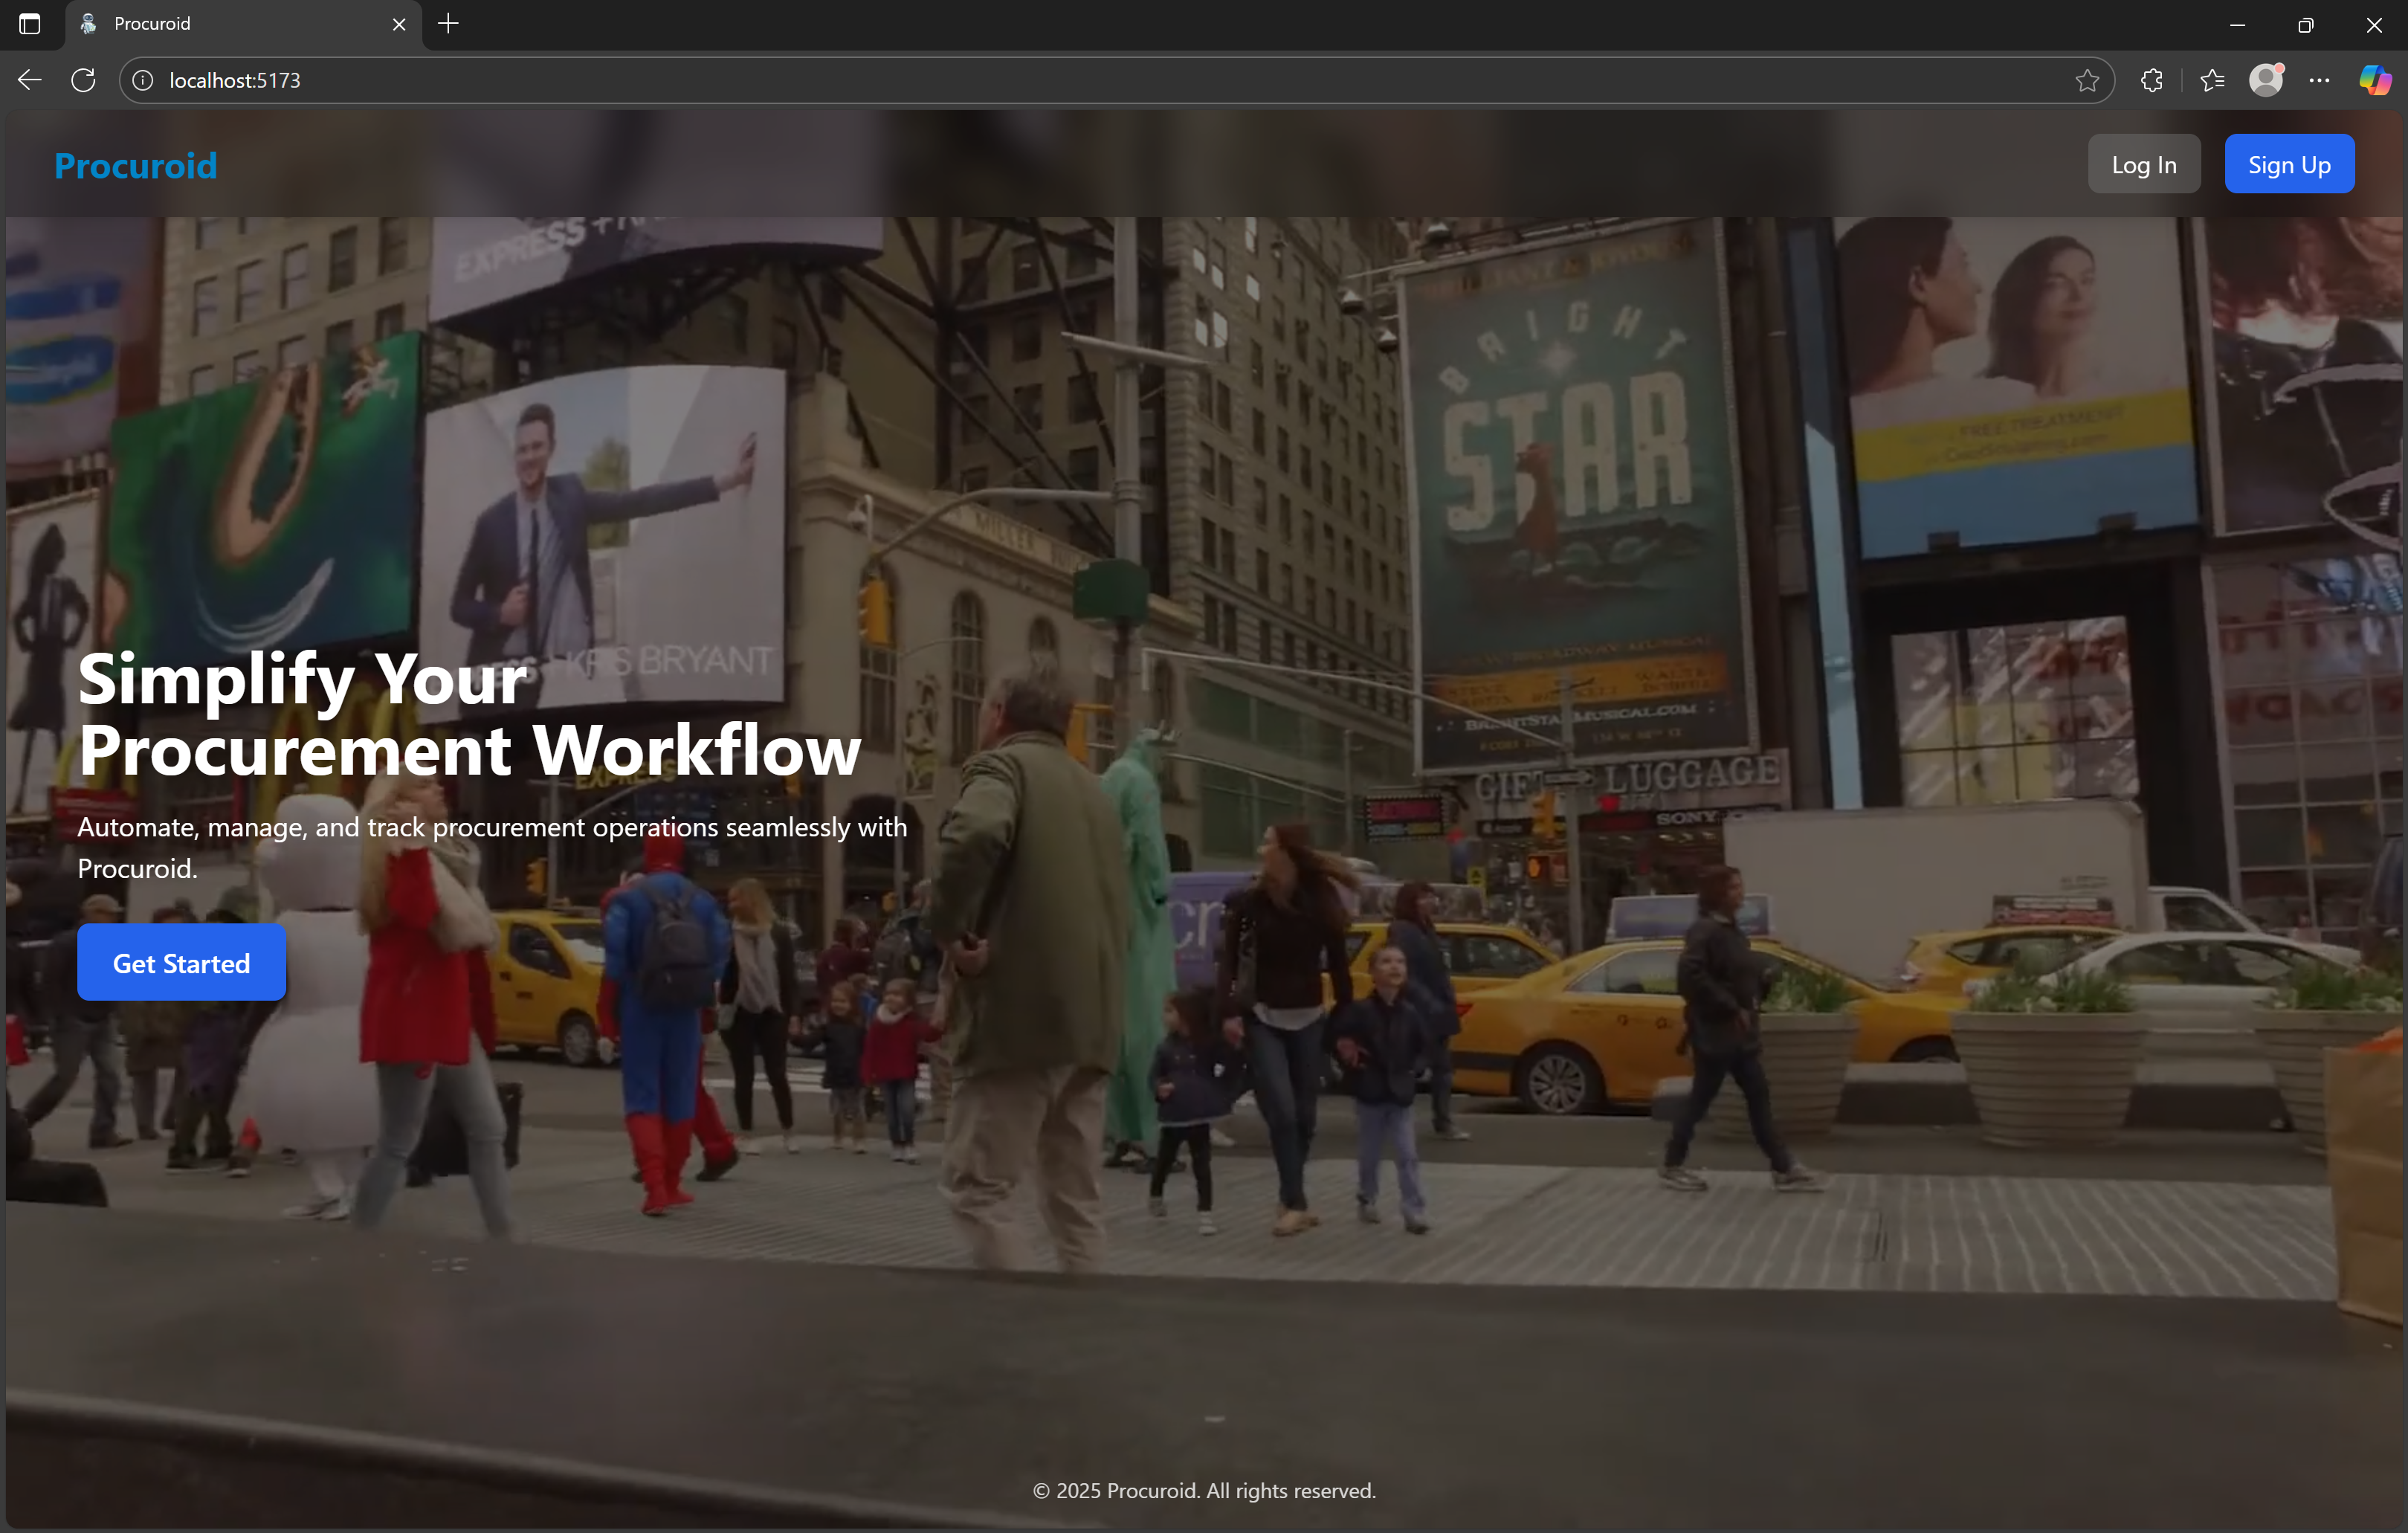Open a new tab with plus

pos(449,24)
